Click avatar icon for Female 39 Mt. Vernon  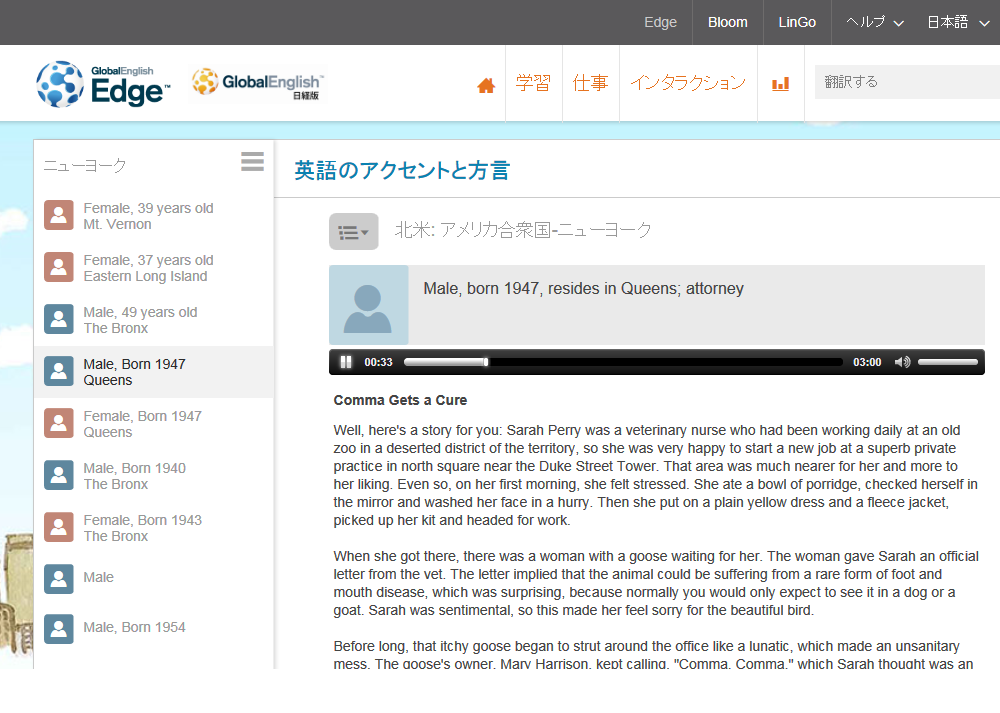[x=59, y=215]
